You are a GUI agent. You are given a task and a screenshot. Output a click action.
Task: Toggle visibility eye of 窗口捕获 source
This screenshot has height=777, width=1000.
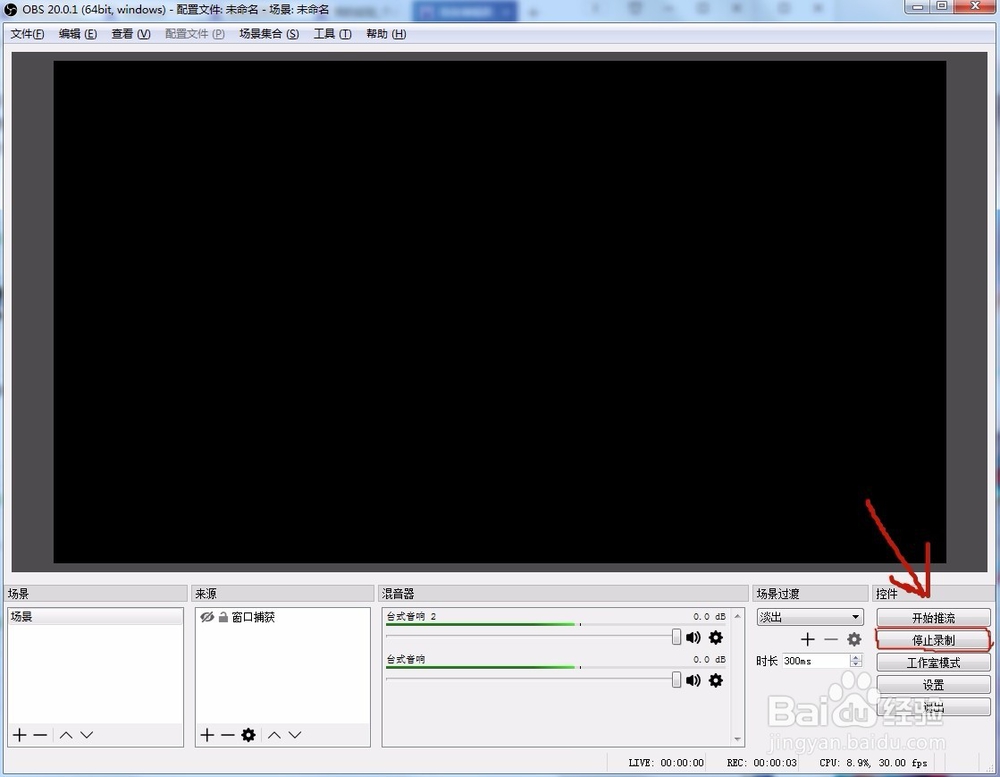(x=207, y=617)
